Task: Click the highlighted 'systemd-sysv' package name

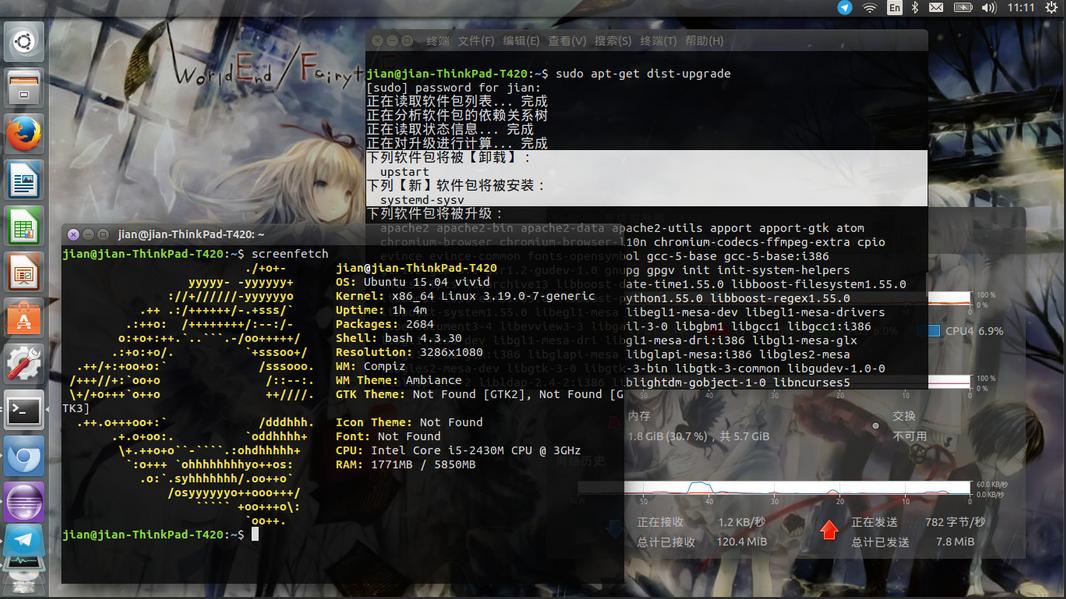Action: [422, 200]
